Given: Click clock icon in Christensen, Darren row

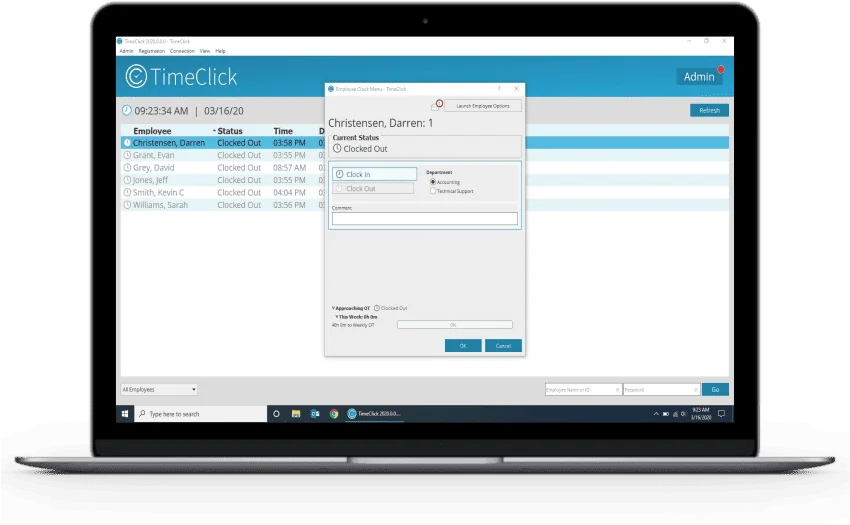Looking at the screenshot, I should click(x=127, y=143).
